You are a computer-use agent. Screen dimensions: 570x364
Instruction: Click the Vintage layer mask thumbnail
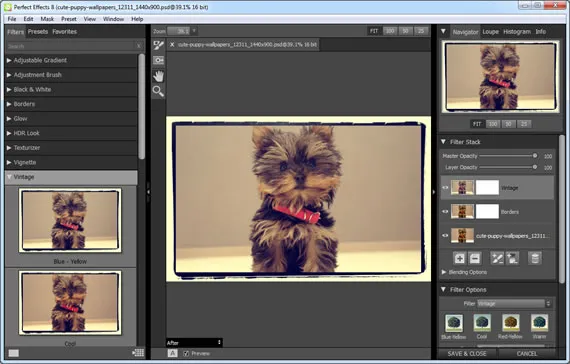(x=487, y=188)
